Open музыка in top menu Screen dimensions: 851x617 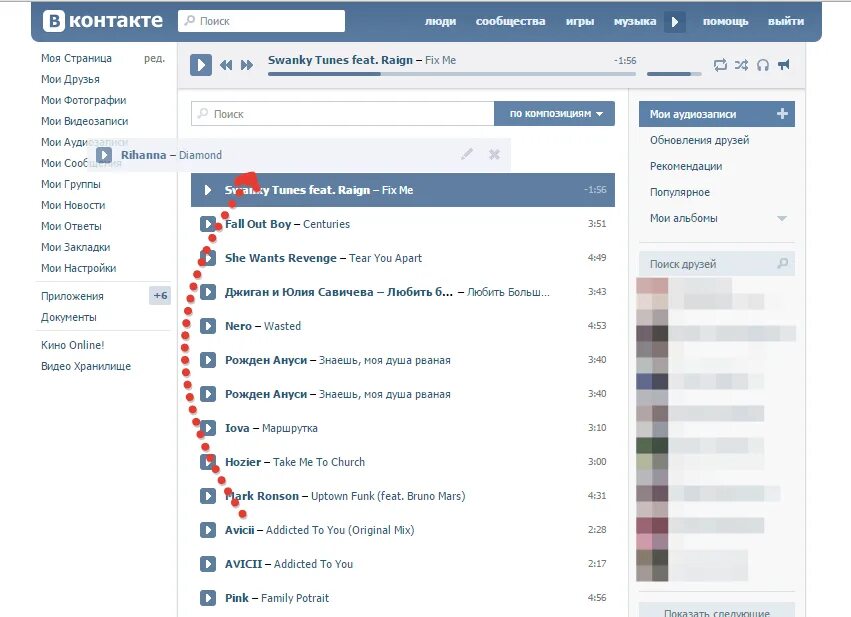[x=635, y=21]
